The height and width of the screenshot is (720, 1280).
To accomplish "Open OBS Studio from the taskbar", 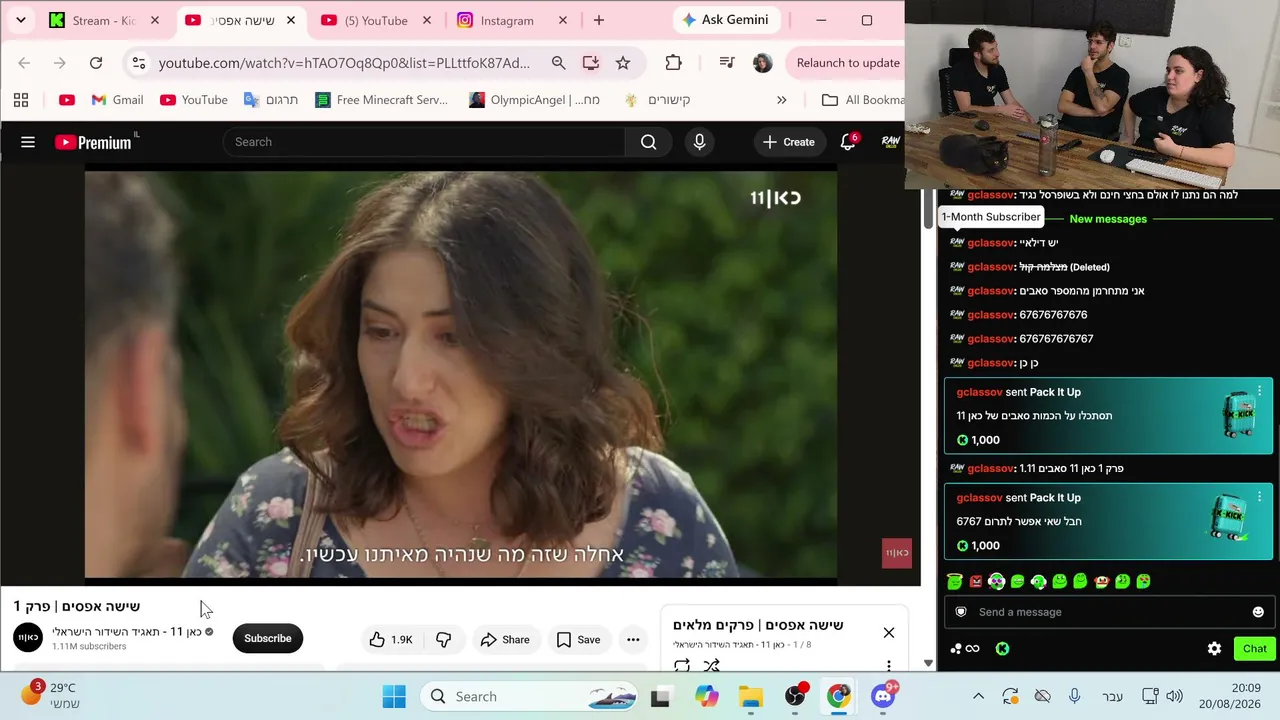I will tap(795, 697).
